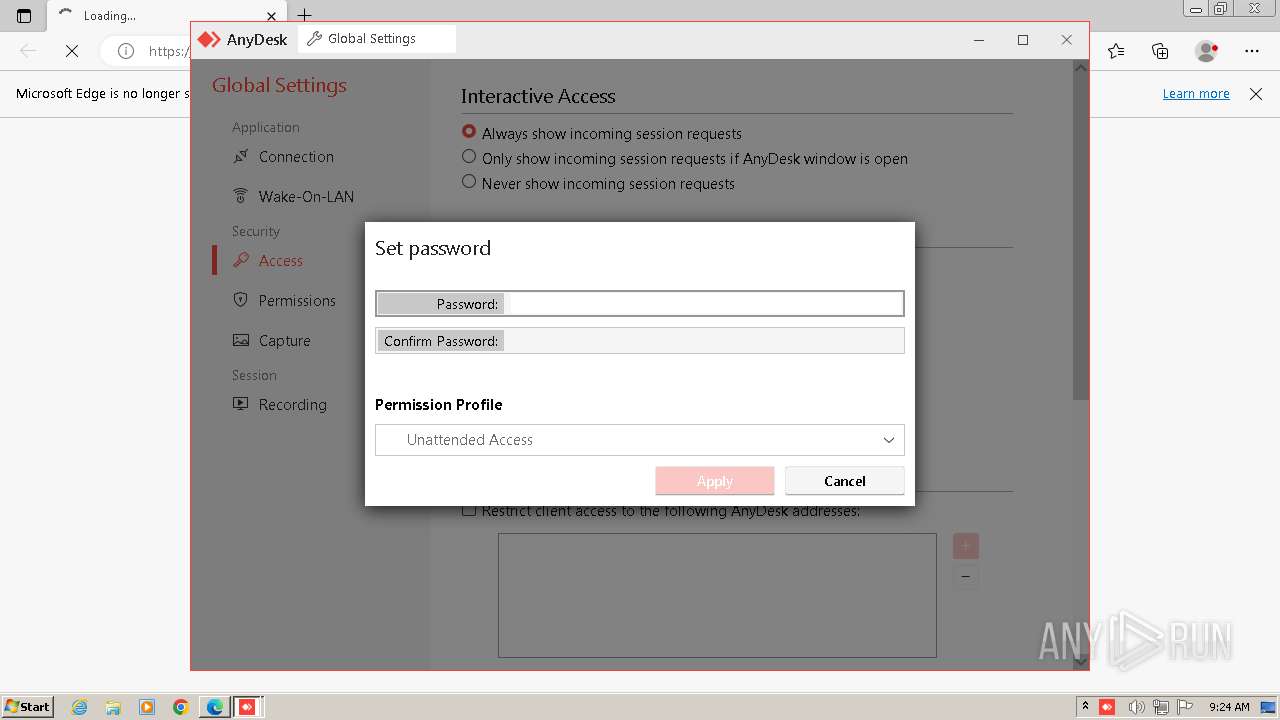Open Internet Explorer from taskbar

[x=80, y=707]
